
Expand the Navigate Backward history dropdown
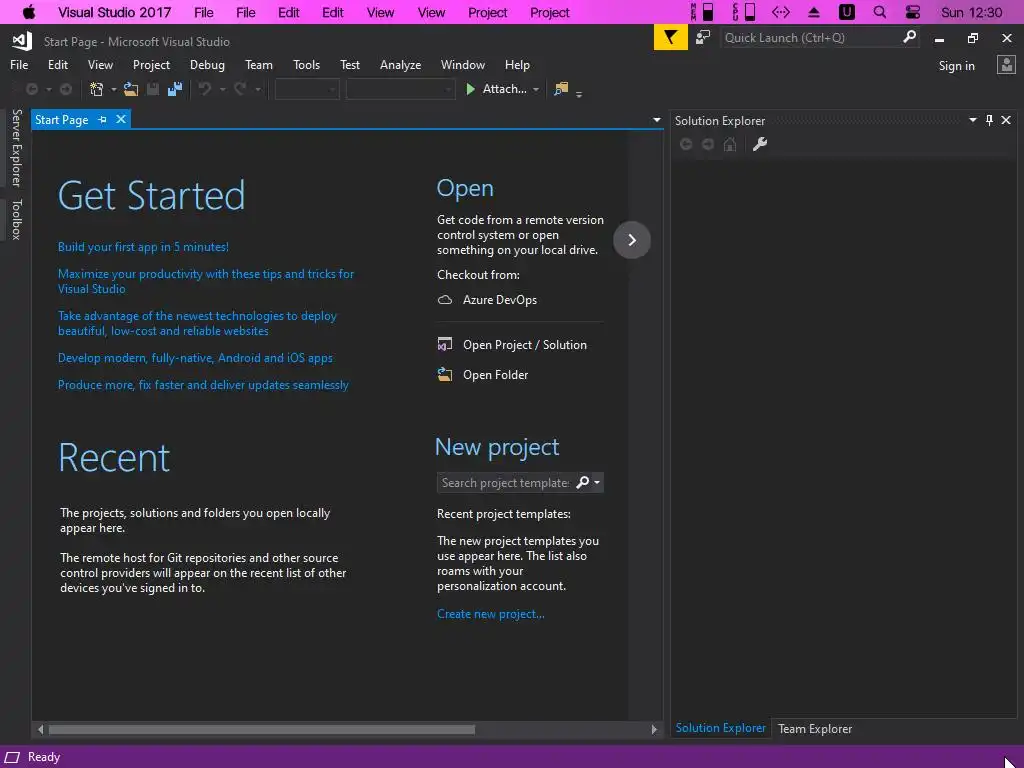pos(48,89)
